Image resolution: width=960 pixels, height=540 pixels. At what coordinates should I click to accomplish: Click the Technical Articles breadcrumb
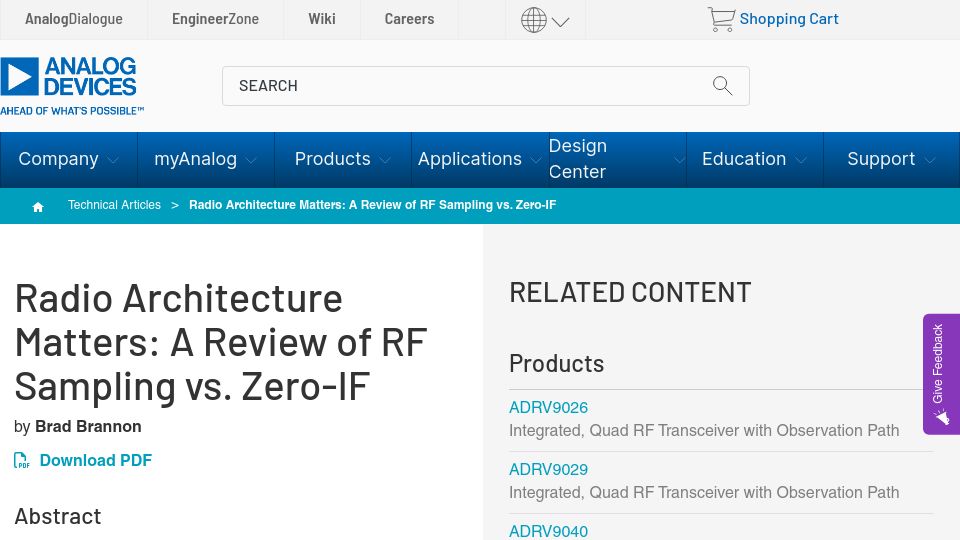(x=114, y=205)
